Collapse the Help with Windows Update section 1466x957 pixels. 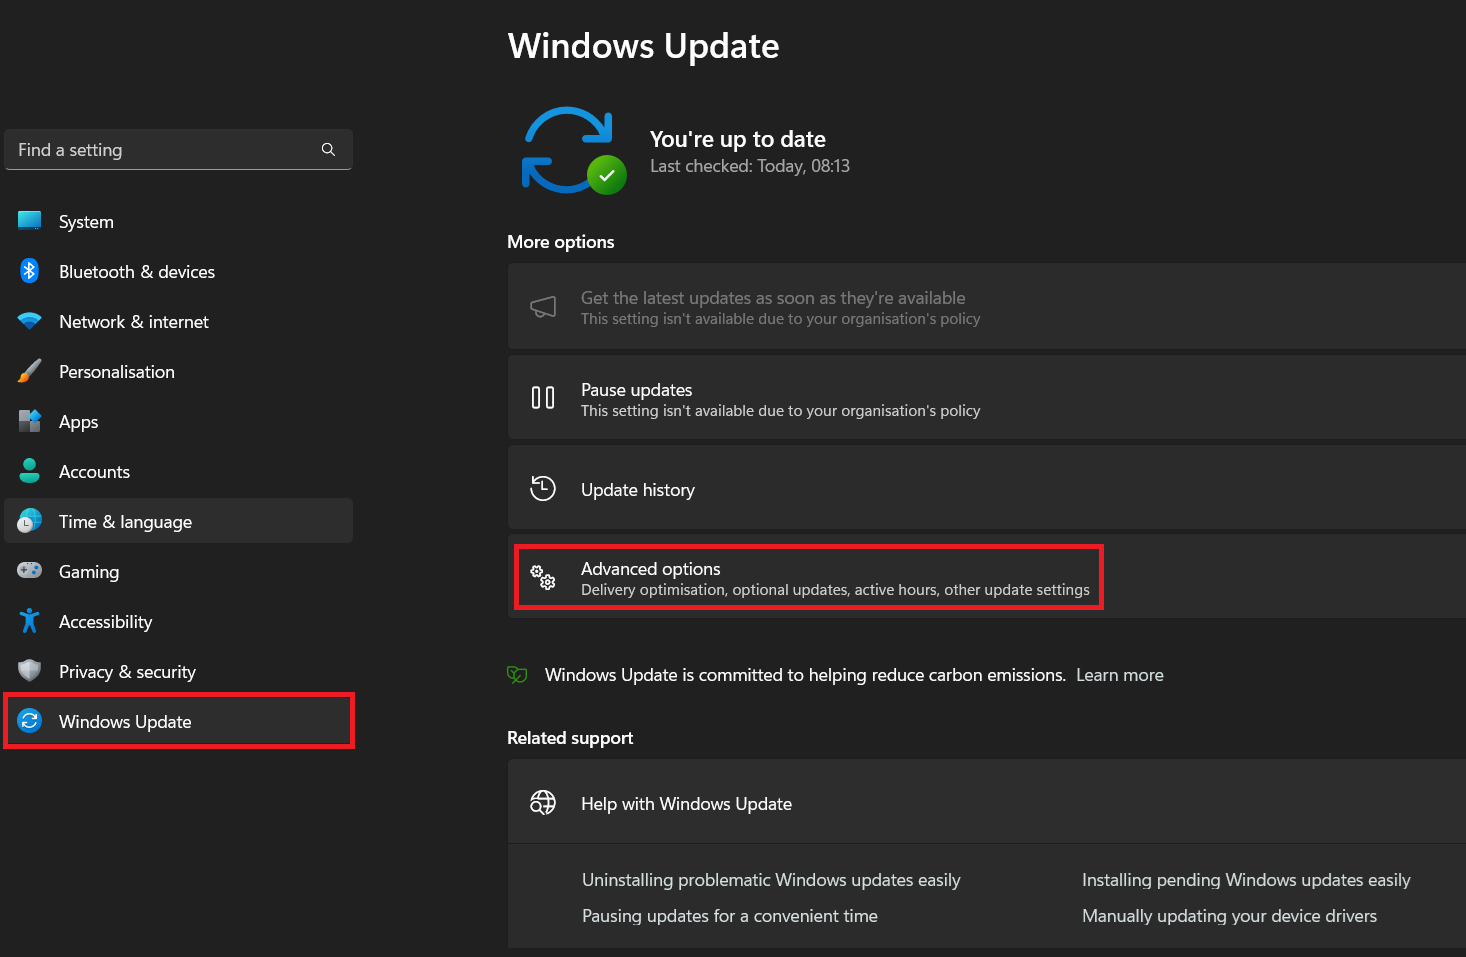click(985, 803)
